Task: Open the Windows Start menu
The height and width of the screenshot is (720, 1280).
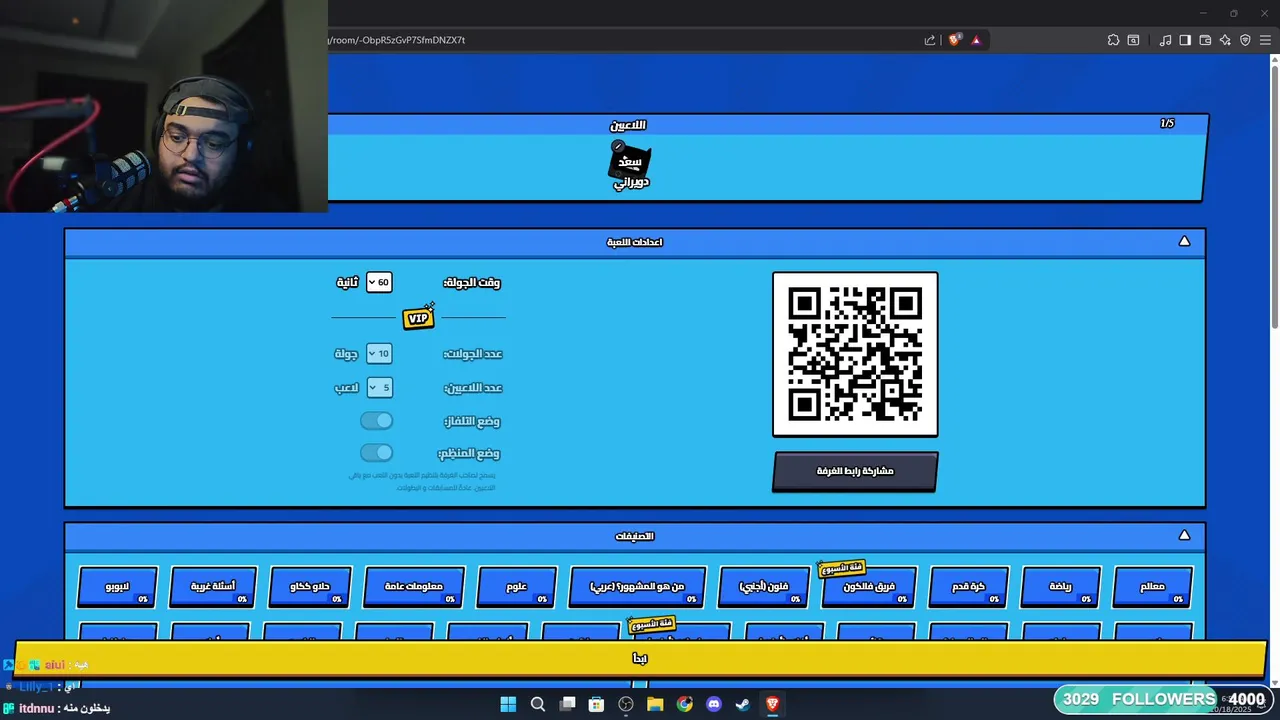Action: (x=508, y=704)
